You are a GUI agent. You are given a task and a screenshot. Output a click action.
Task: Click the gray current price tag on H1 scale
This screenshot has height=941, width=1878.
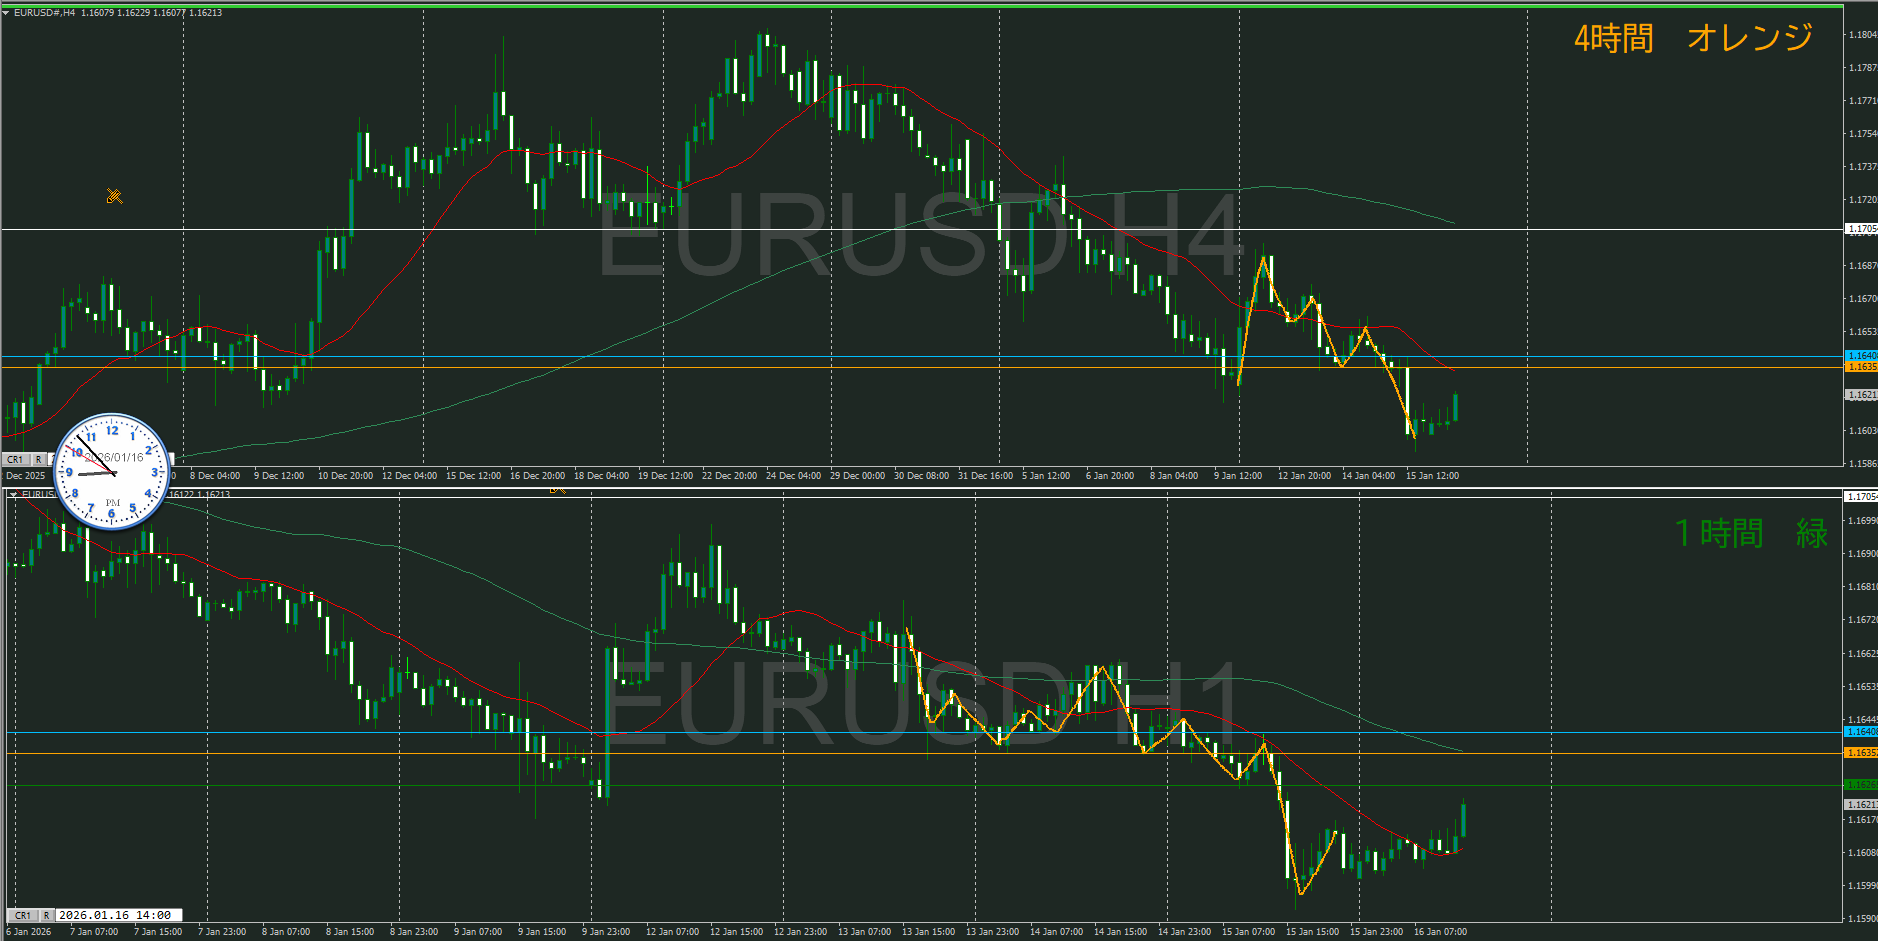[x=1861, y=804]
